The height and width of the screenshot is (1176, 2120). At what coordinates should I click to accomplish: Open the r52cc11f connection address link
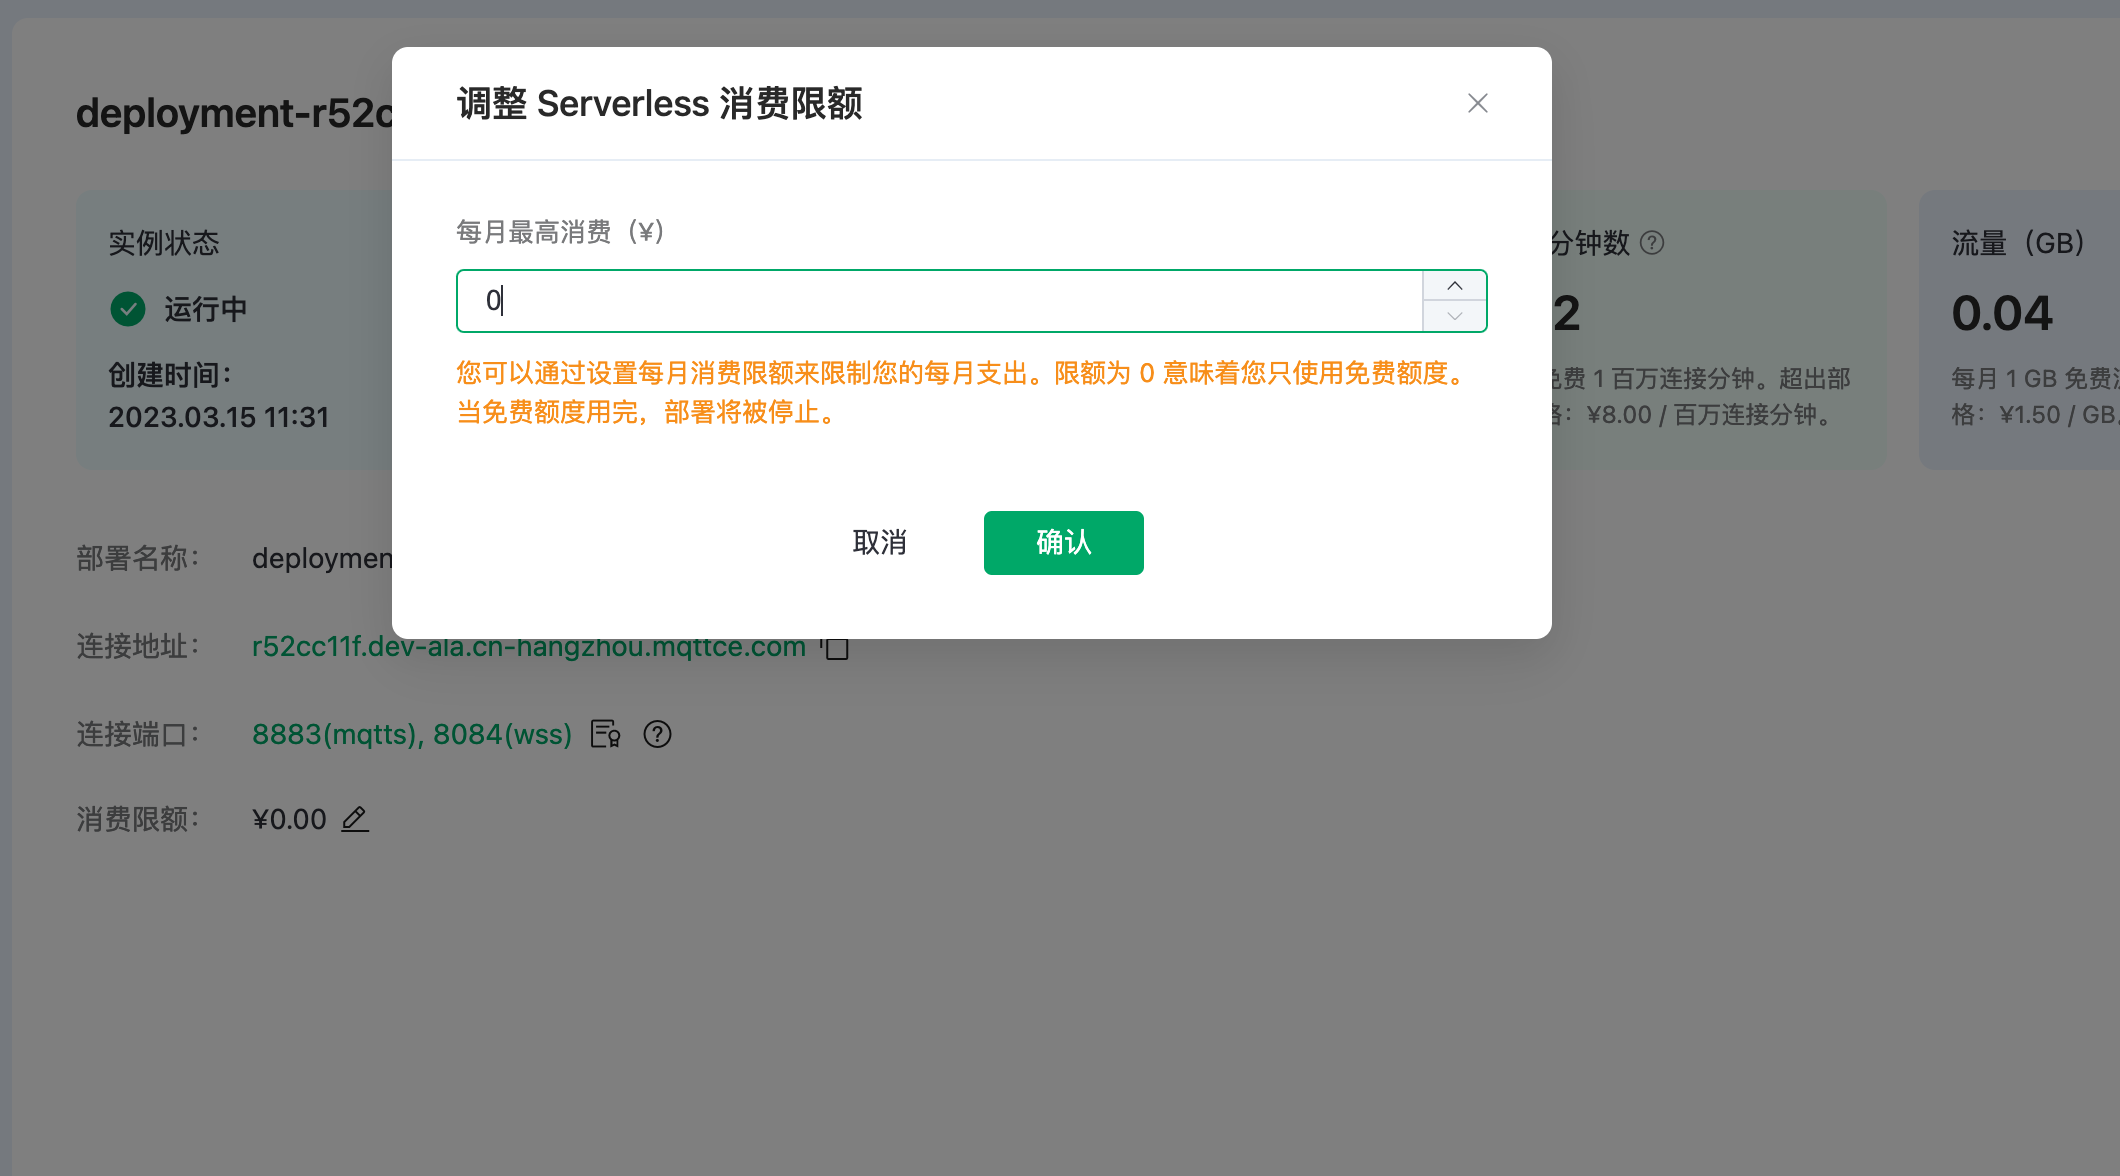(x=528, y=647)
